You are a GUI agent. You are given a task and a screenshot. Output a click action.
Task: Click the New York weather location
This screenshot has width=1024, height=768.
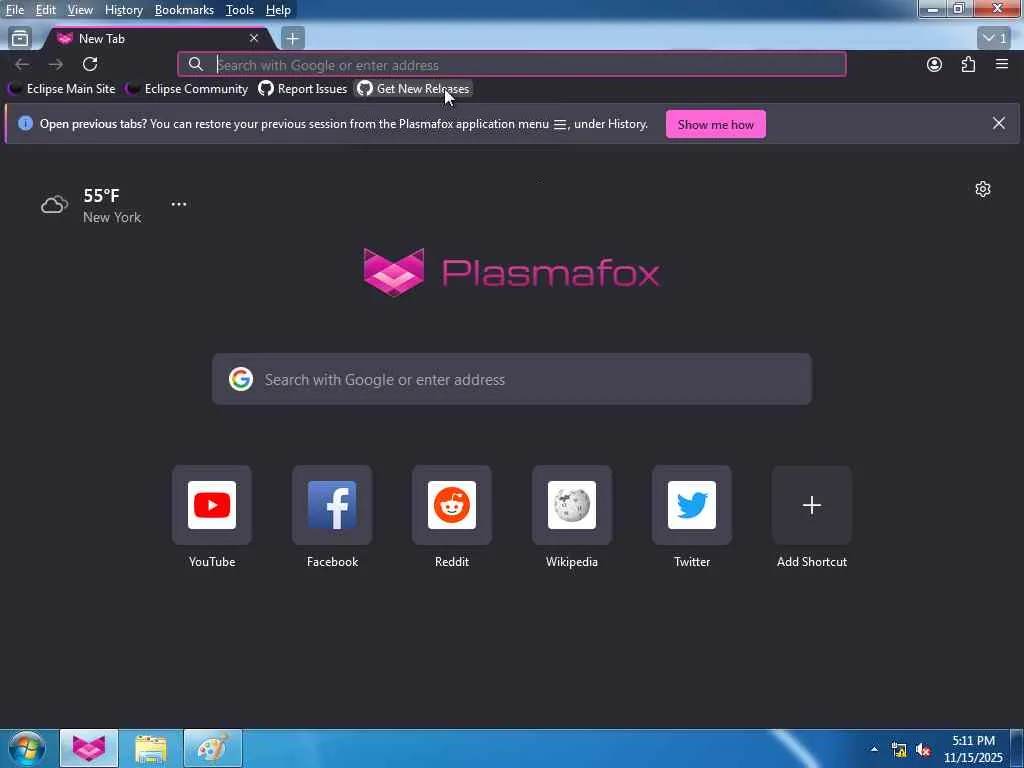click(112, 217)
